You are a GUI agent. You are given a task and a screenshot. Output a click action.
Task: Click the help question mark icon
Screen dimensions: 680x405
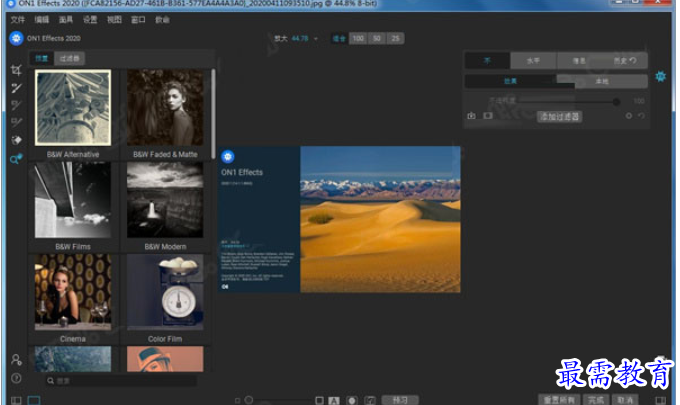click(16, 378)
